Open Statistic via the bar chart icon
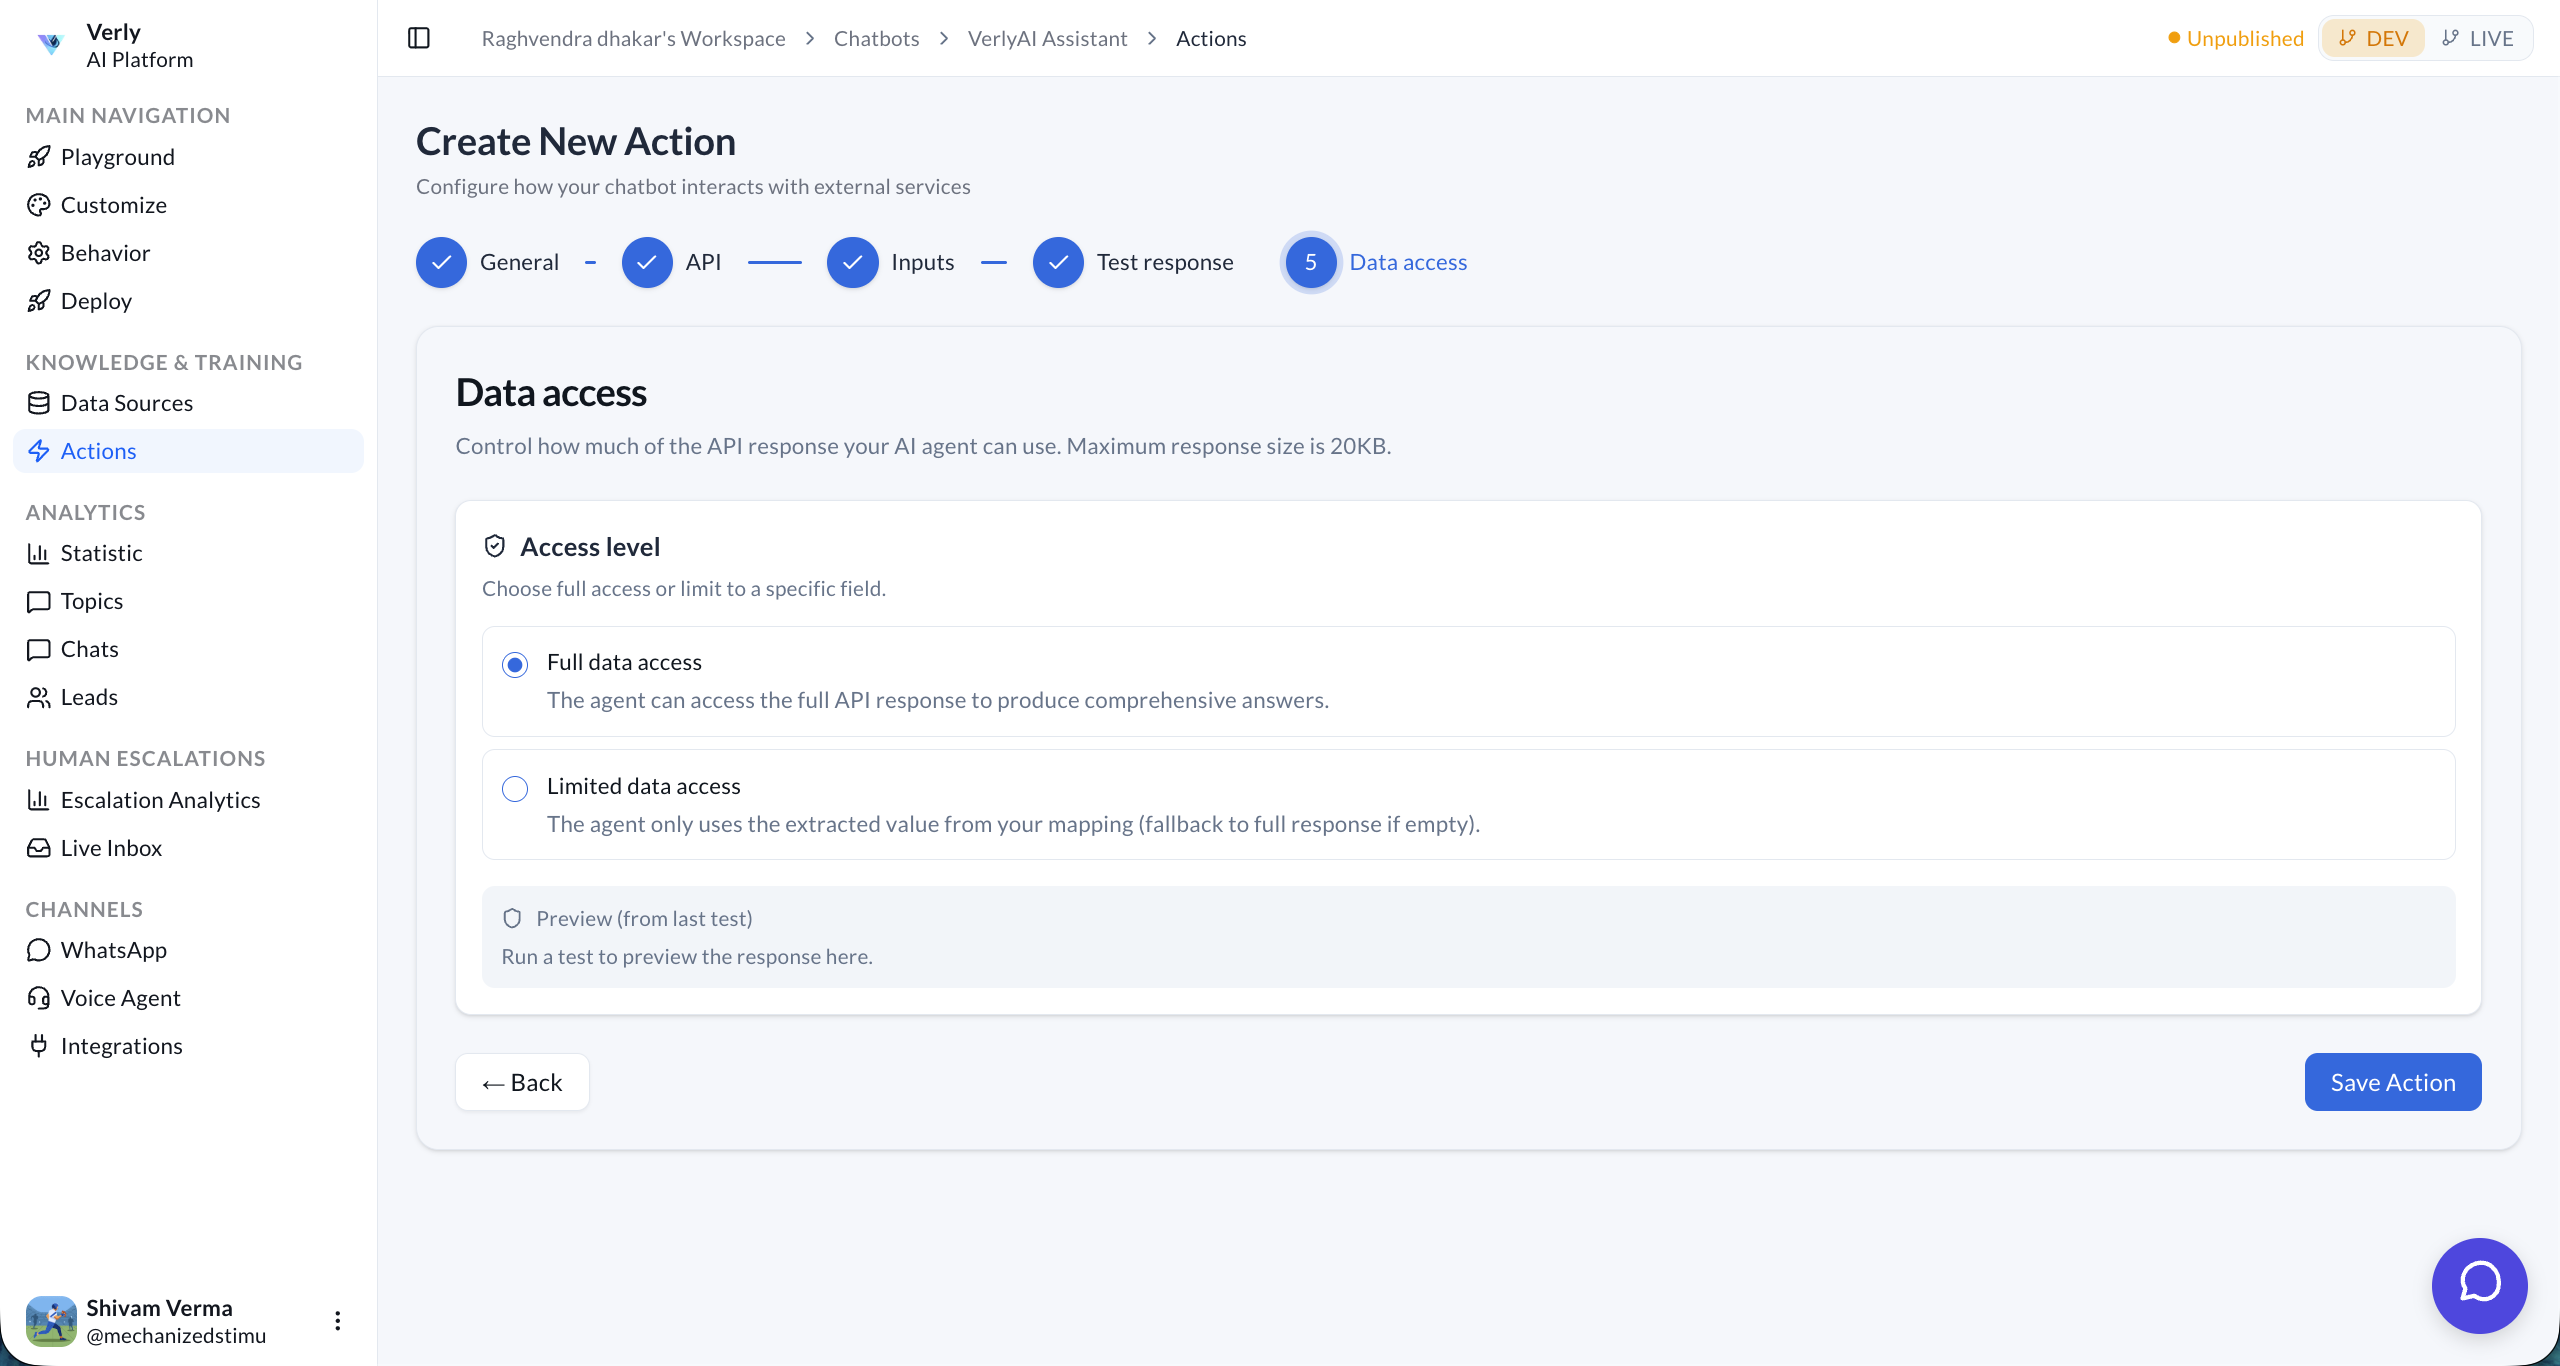 click(39, 552)
